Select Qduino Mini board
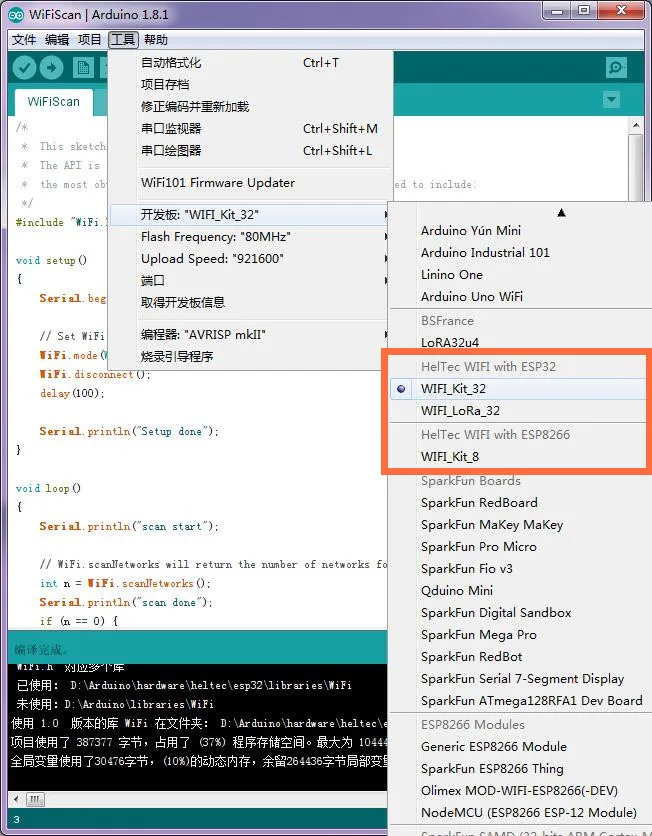 [x=520, y=591]
